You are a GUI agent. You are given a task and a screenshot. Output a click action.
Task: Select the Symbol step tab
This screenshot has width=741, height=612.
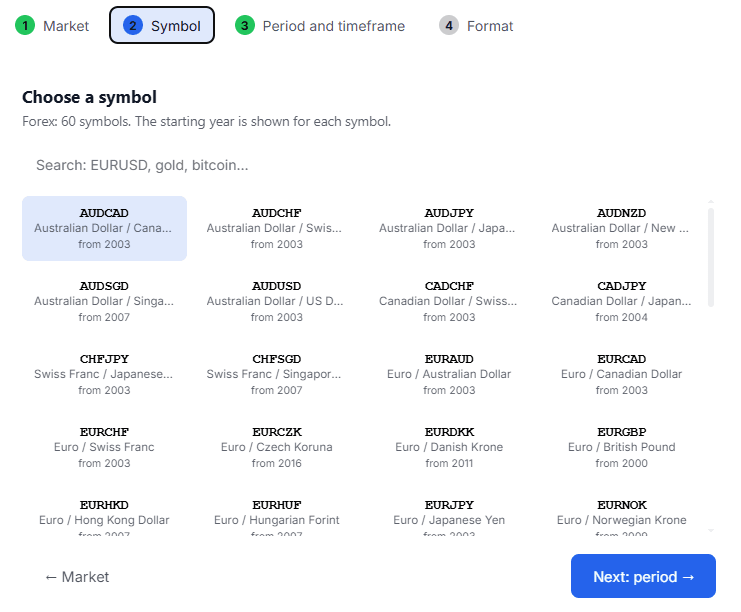pos(162,26)
